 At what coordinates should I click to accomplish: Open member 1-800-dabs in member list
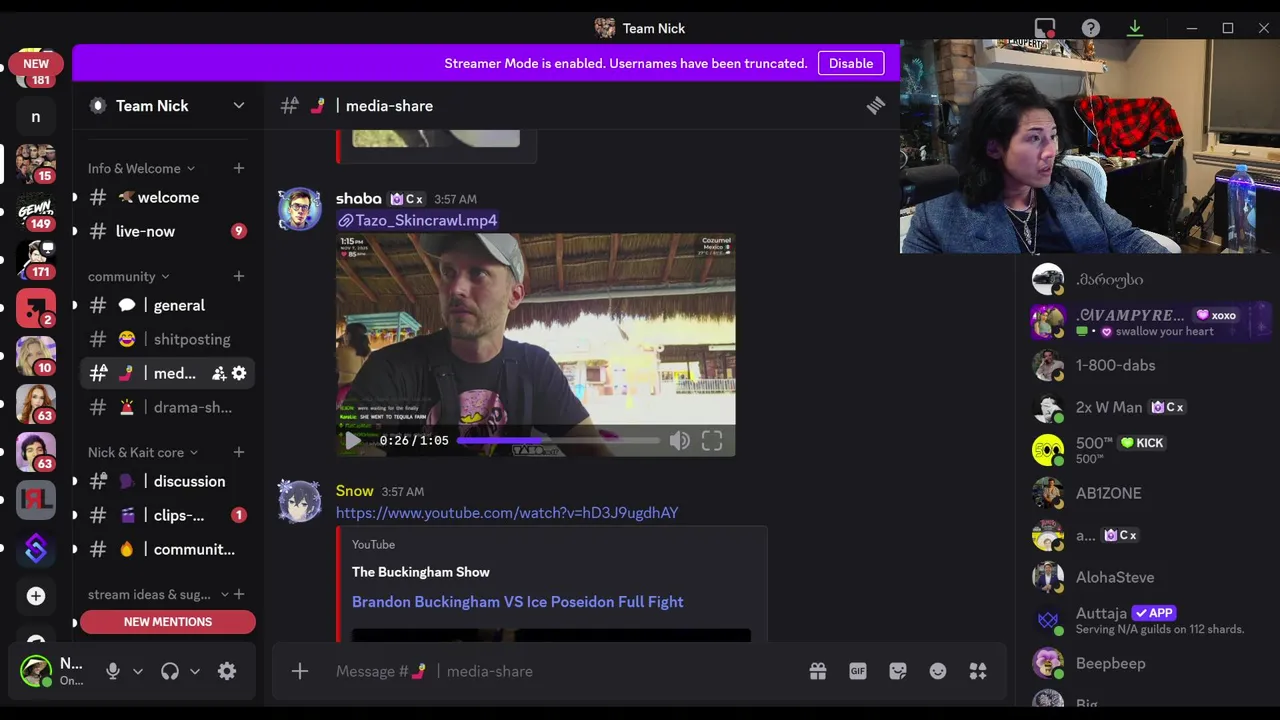pos(1148,365)
